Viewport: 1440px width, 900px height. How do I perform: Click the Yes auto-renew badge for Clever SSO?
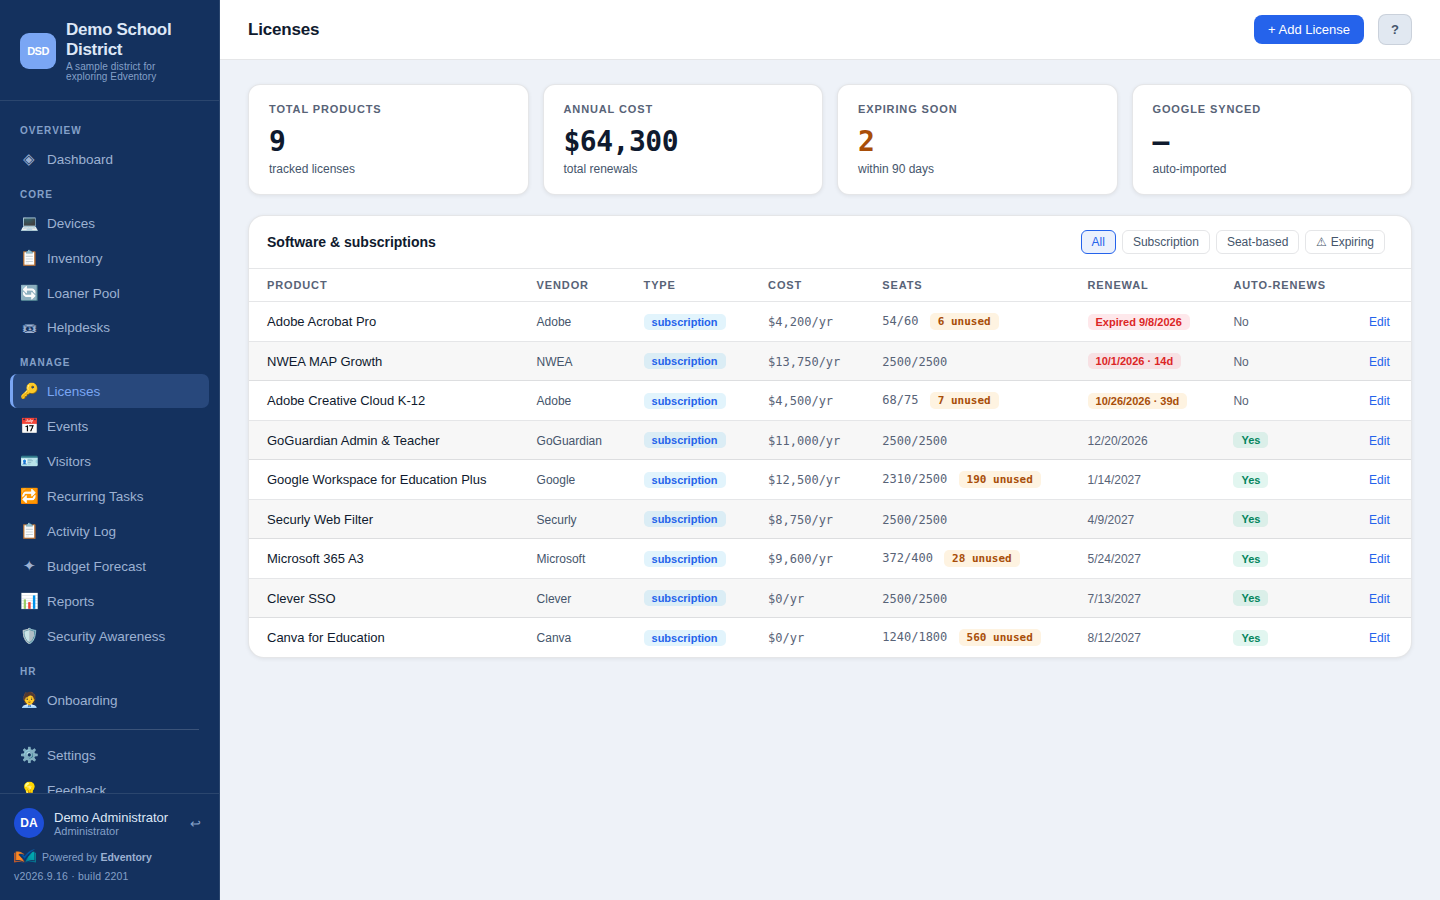point(1251,598)
